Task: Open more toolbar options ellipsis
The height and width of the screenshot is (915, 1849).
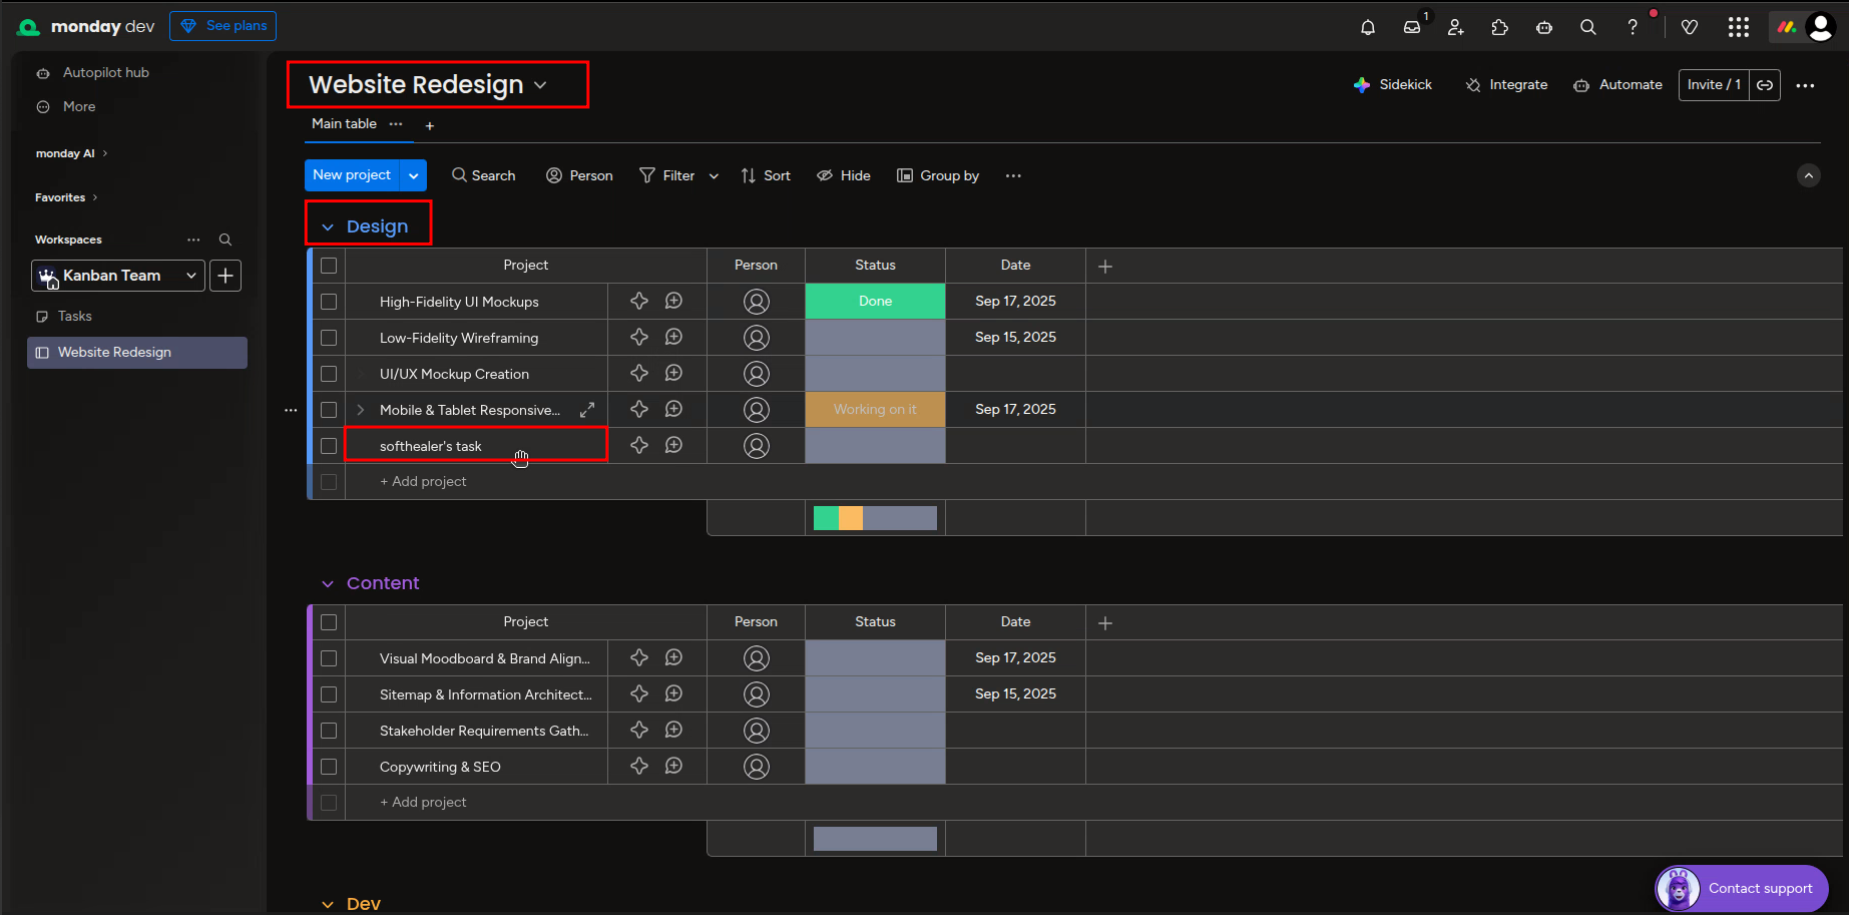Action: 1013,176
